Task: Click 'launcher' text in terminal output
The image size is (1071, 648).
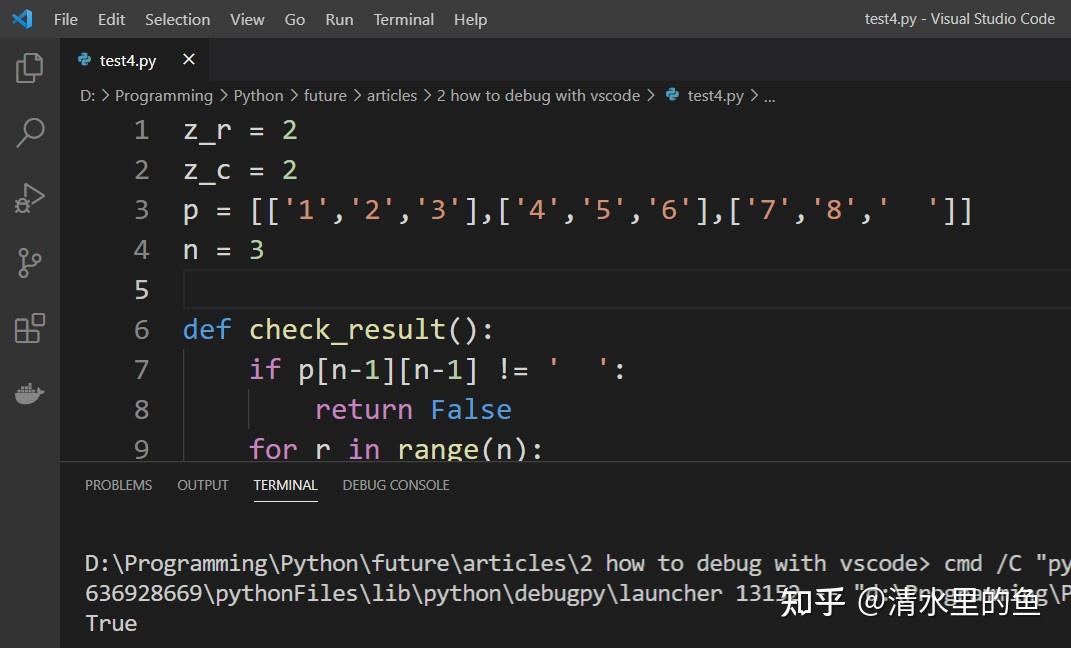Action: pyautogui.click(x=670, y=593)
